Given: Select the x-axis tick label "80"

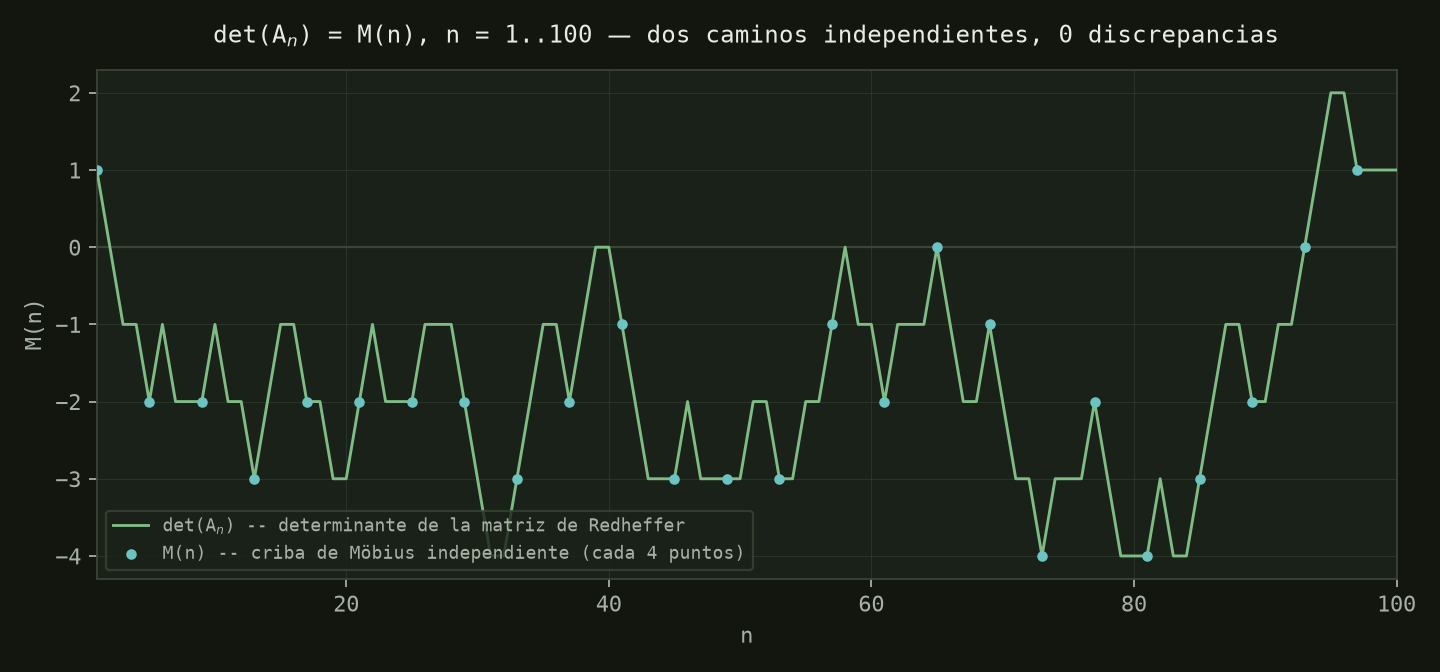Looking at the screenshot, I should [x=1134, y=604].
